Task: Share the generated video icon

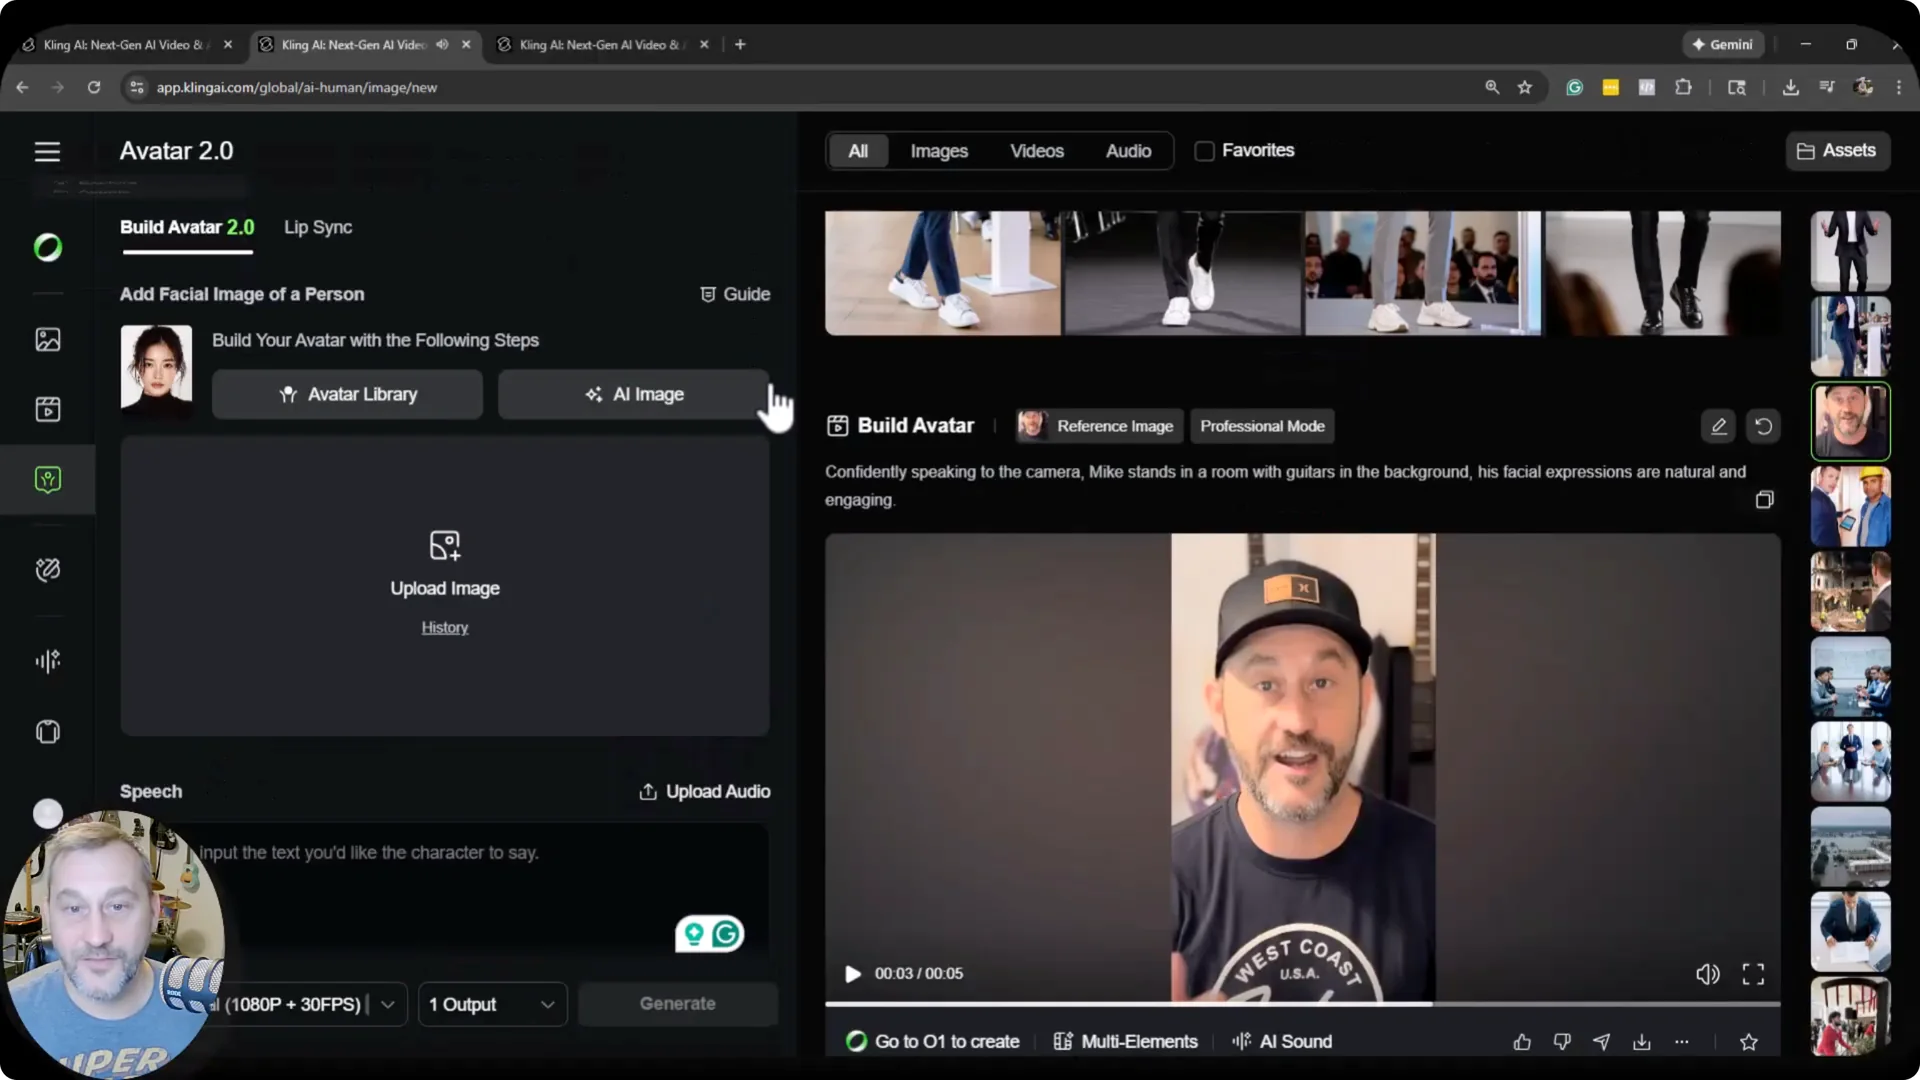Action: pyautogui.click(x=1602, y=1042)
